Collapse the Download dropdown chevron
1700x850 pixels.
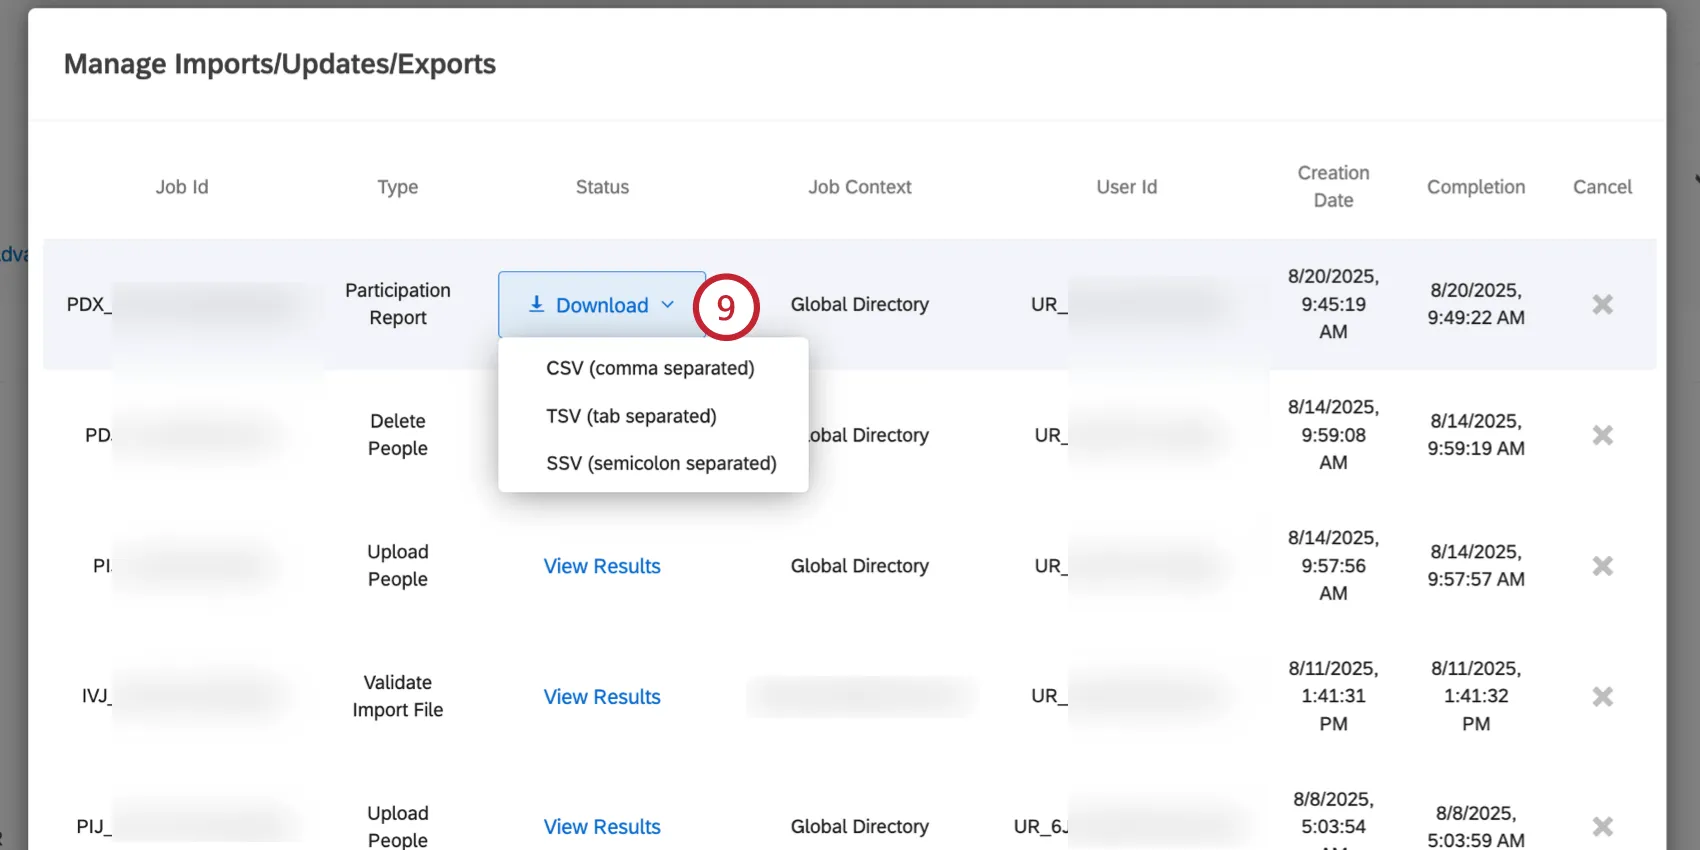668,305
